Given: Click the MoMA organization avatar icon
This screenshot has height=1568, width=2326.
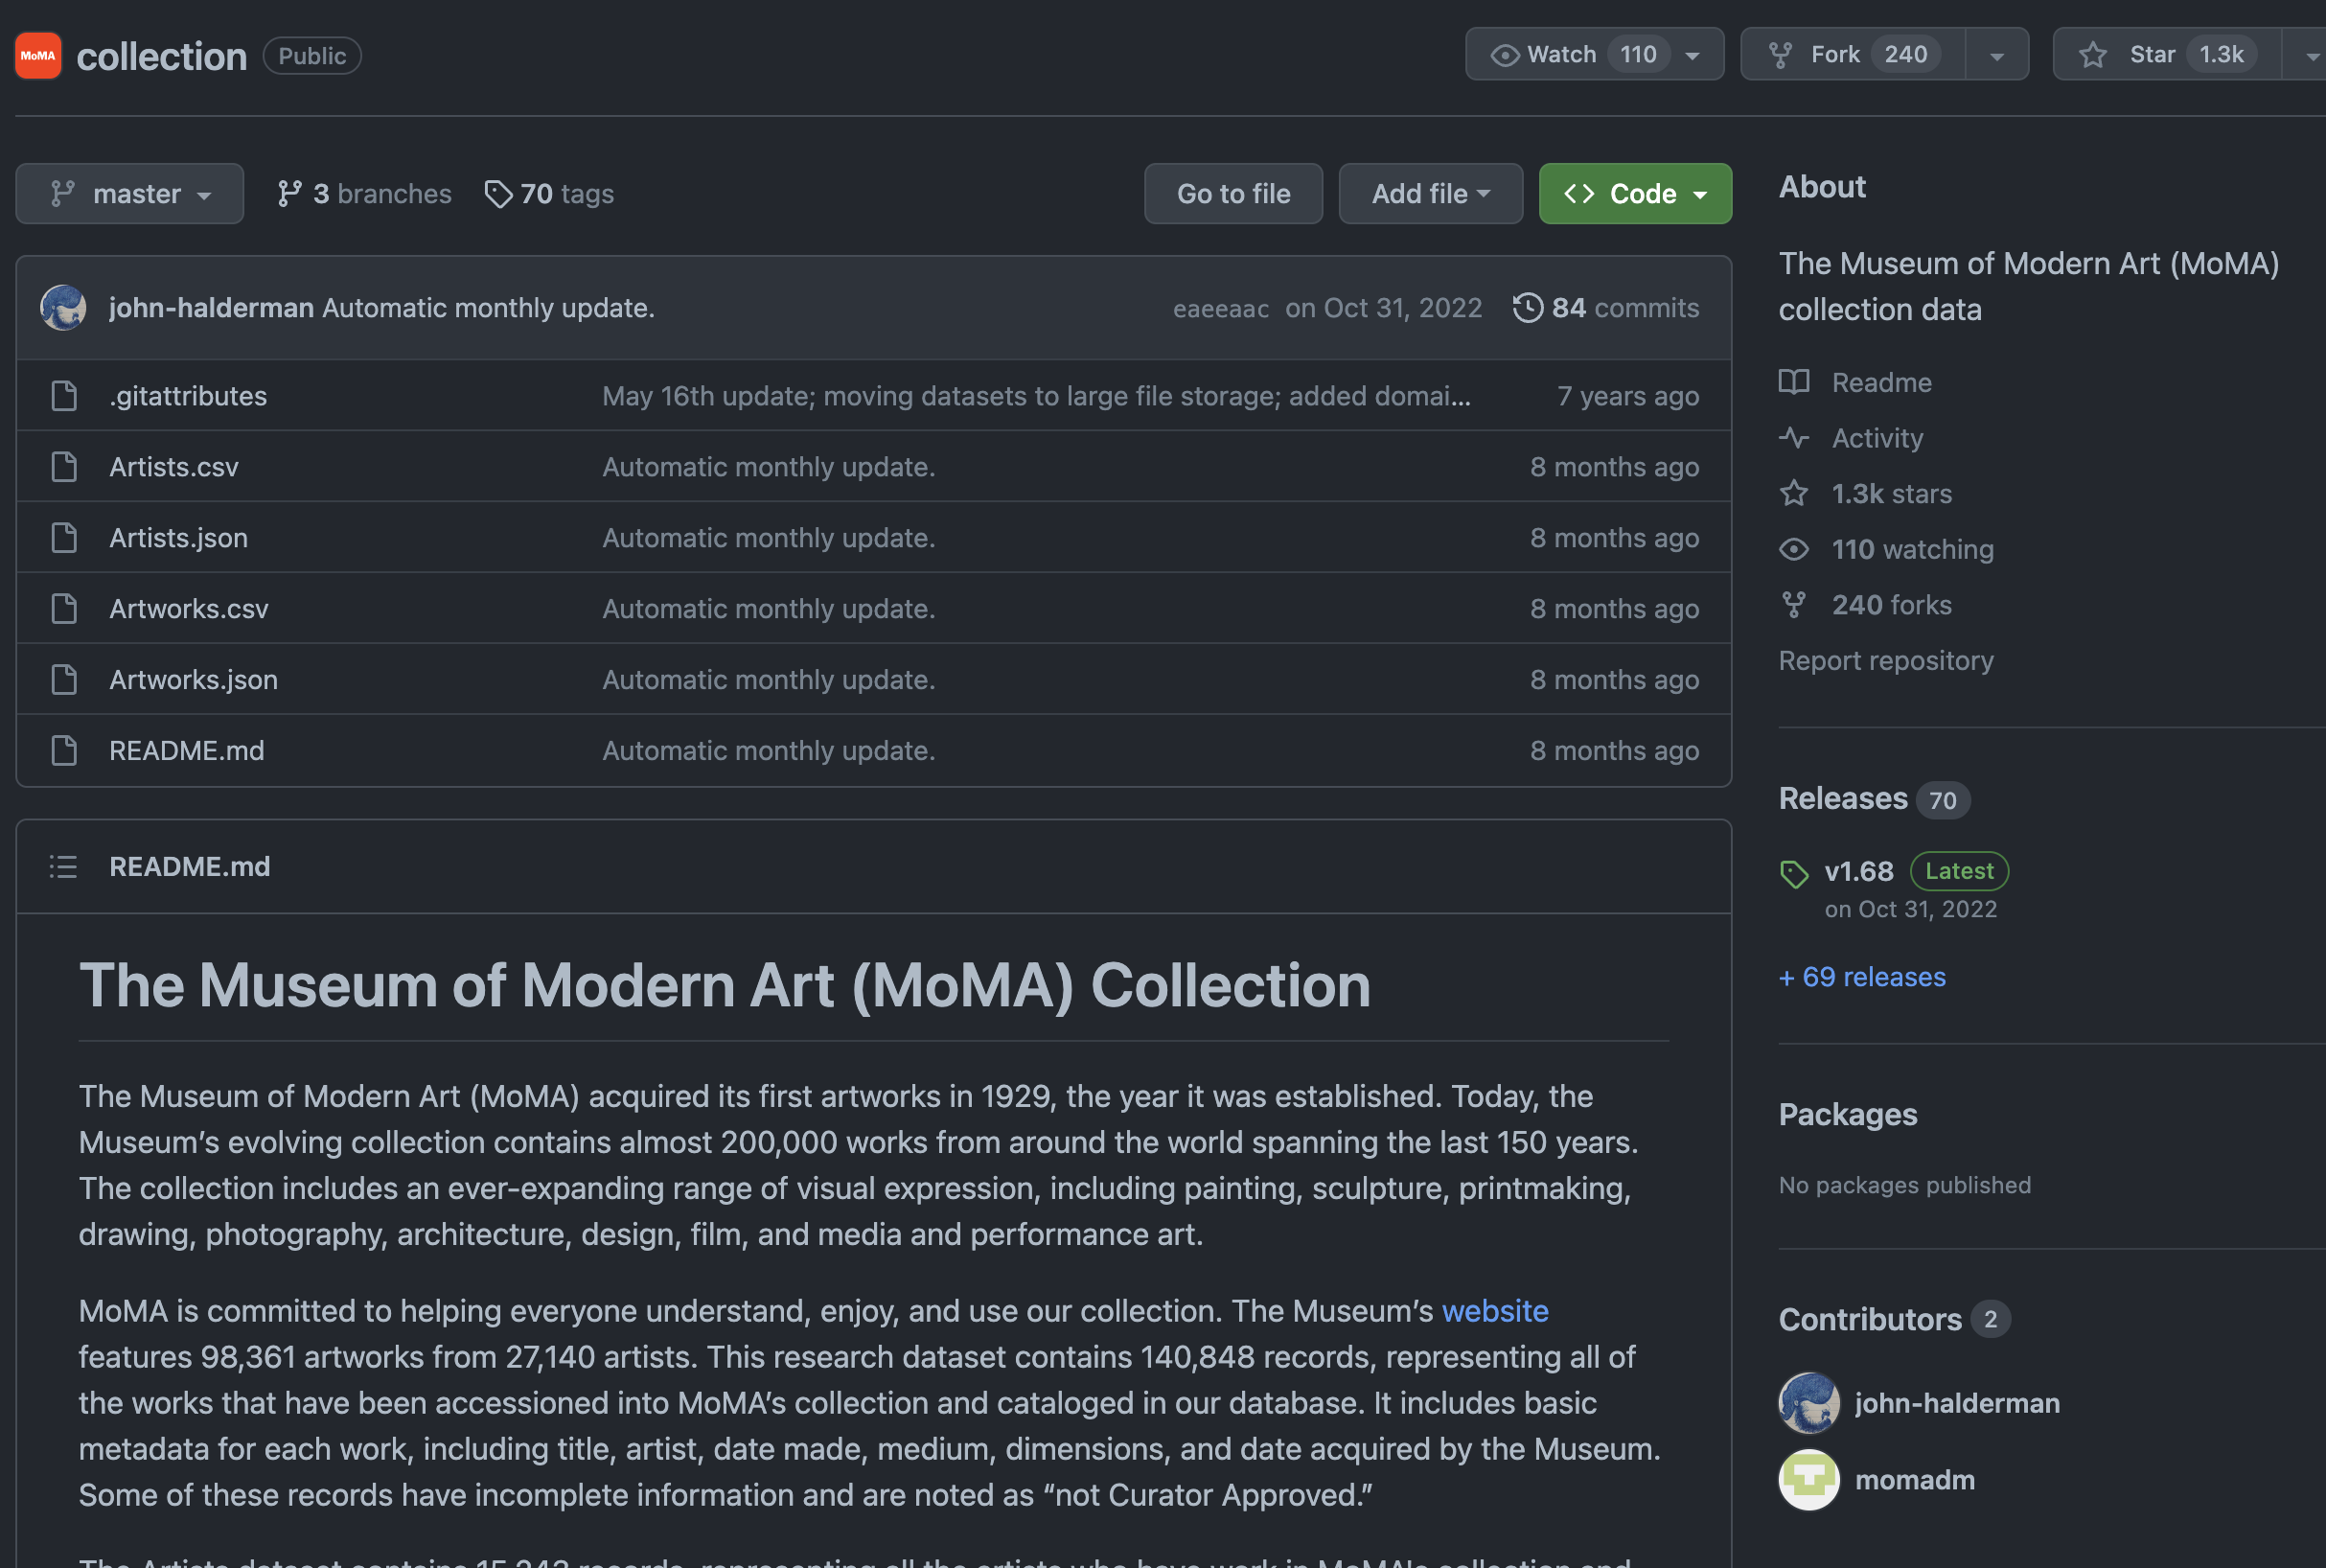Looking at the screenshot, I should pyautogui.click(x=38, y=55).
